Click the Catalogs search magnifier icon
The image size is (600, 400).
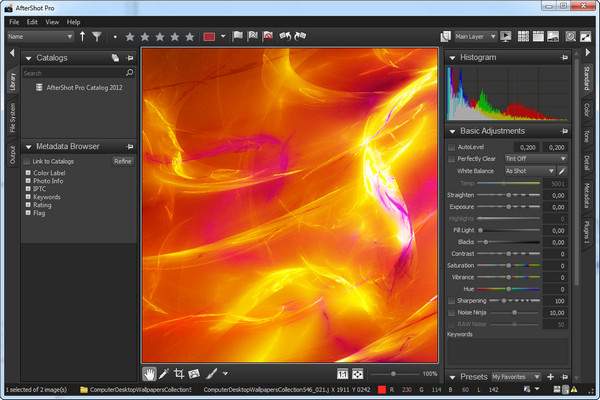coord(130,73)
